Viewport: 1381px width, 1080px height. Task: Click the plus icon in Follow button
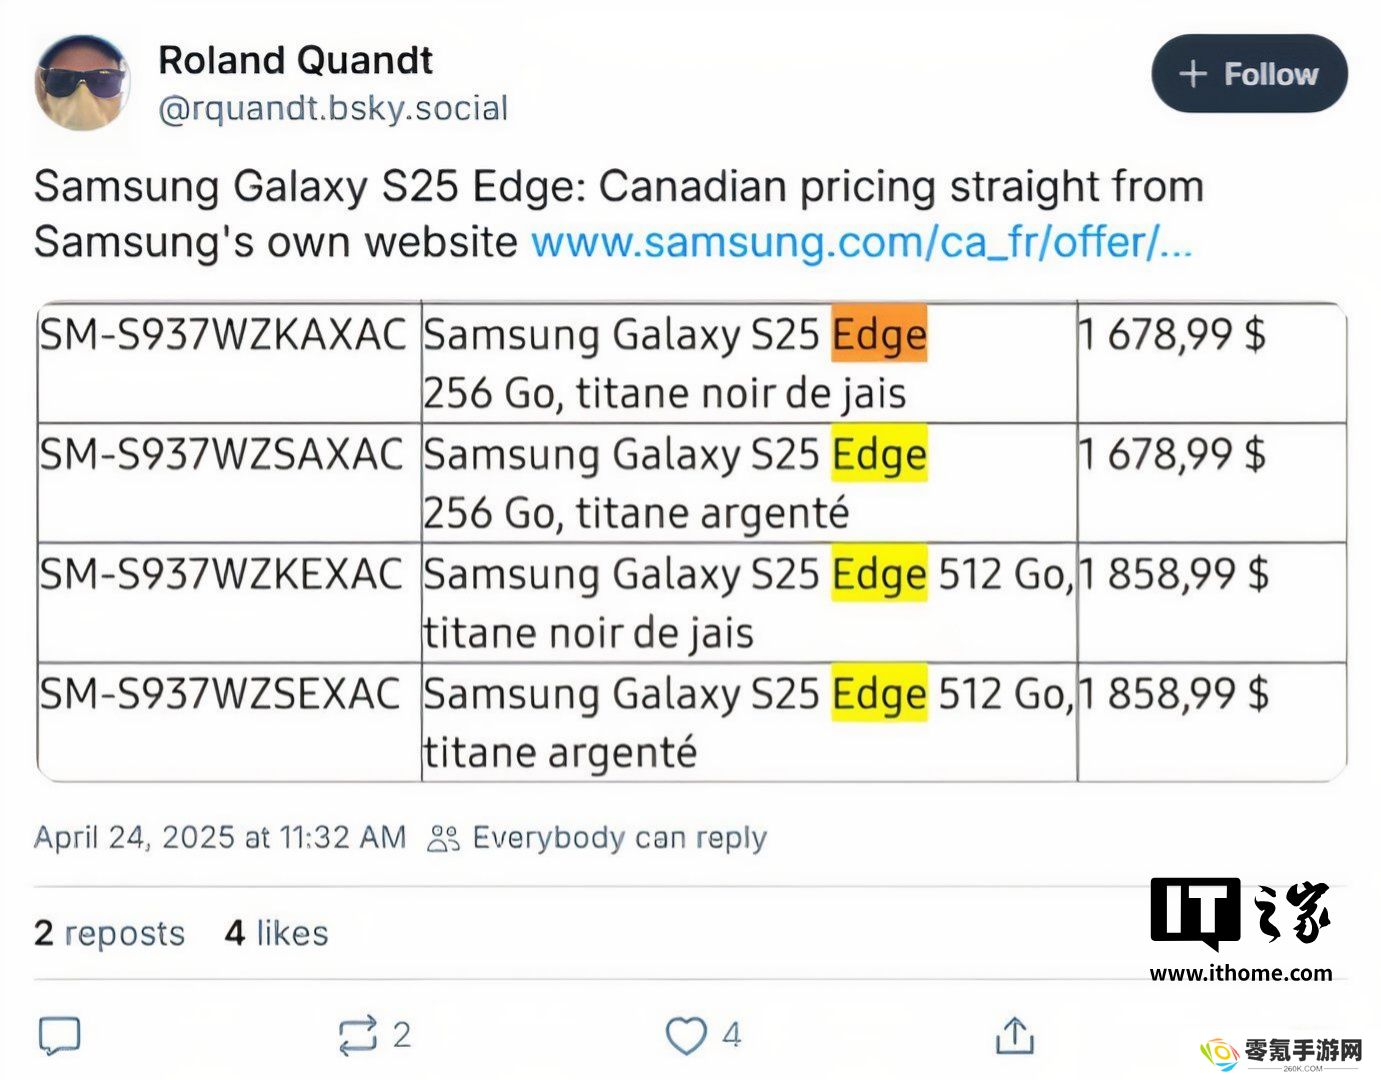[x=1192, y=74]
